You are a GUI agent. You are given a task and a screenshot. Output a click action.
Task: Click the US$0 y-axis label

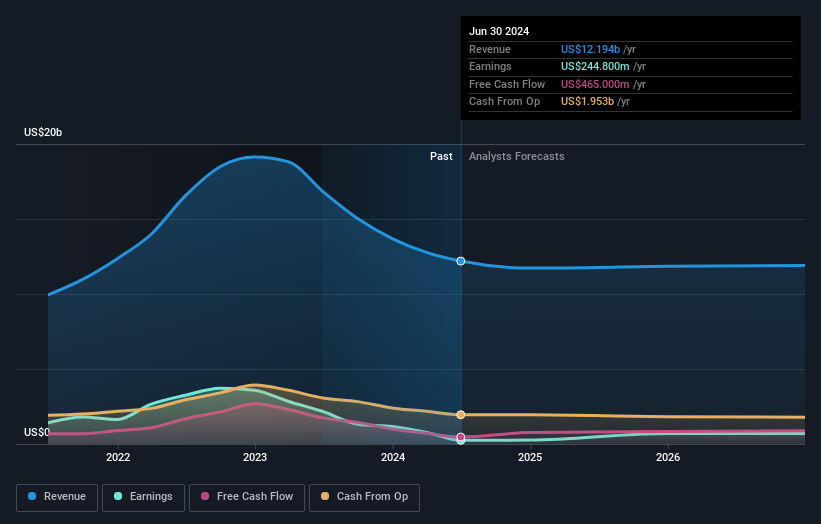click(37, 432)
